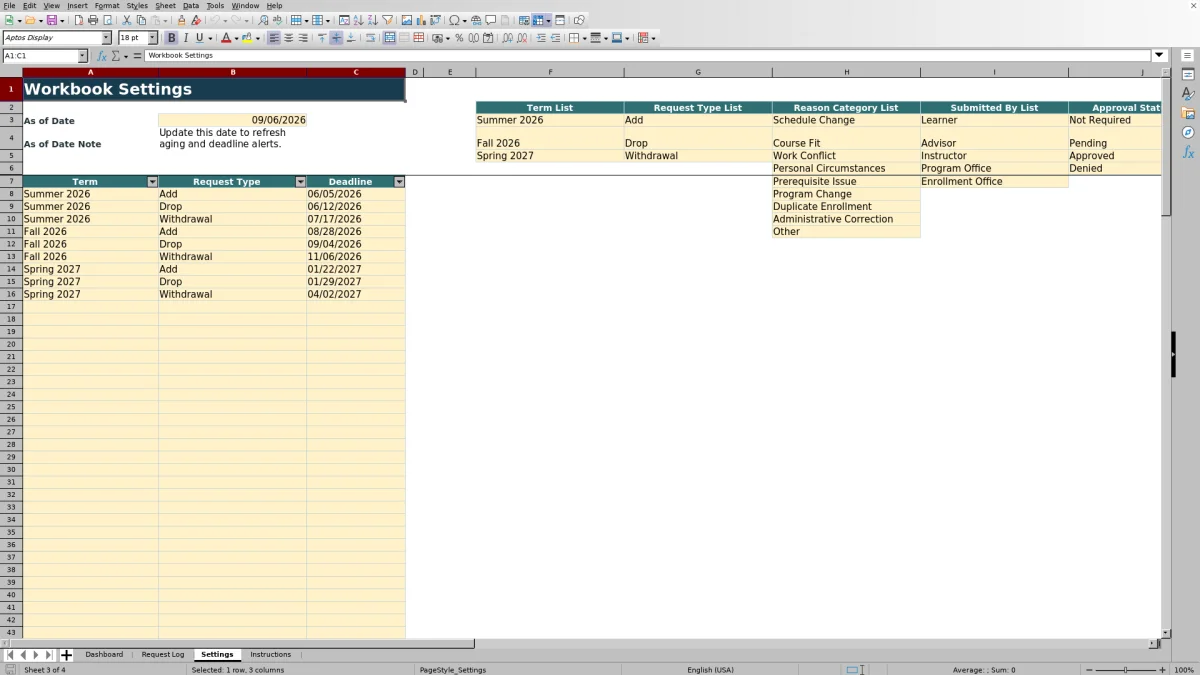Click the Insert Hyperlink icon
The width and height of the screenshot is (1200, 675).
[x=476, y=20]
